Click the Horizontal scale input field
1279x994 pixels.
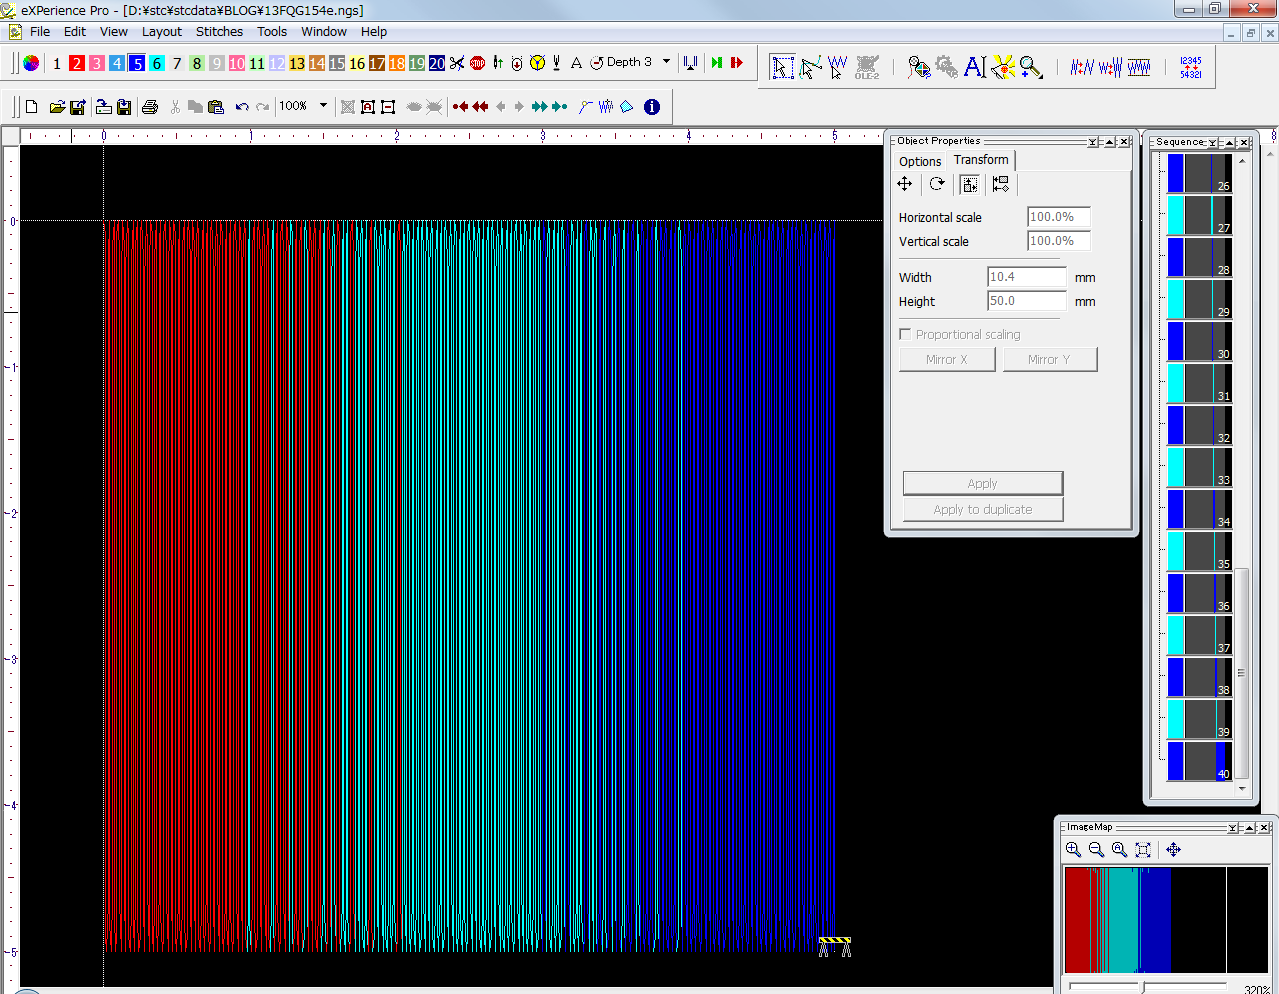[1059, 217]
